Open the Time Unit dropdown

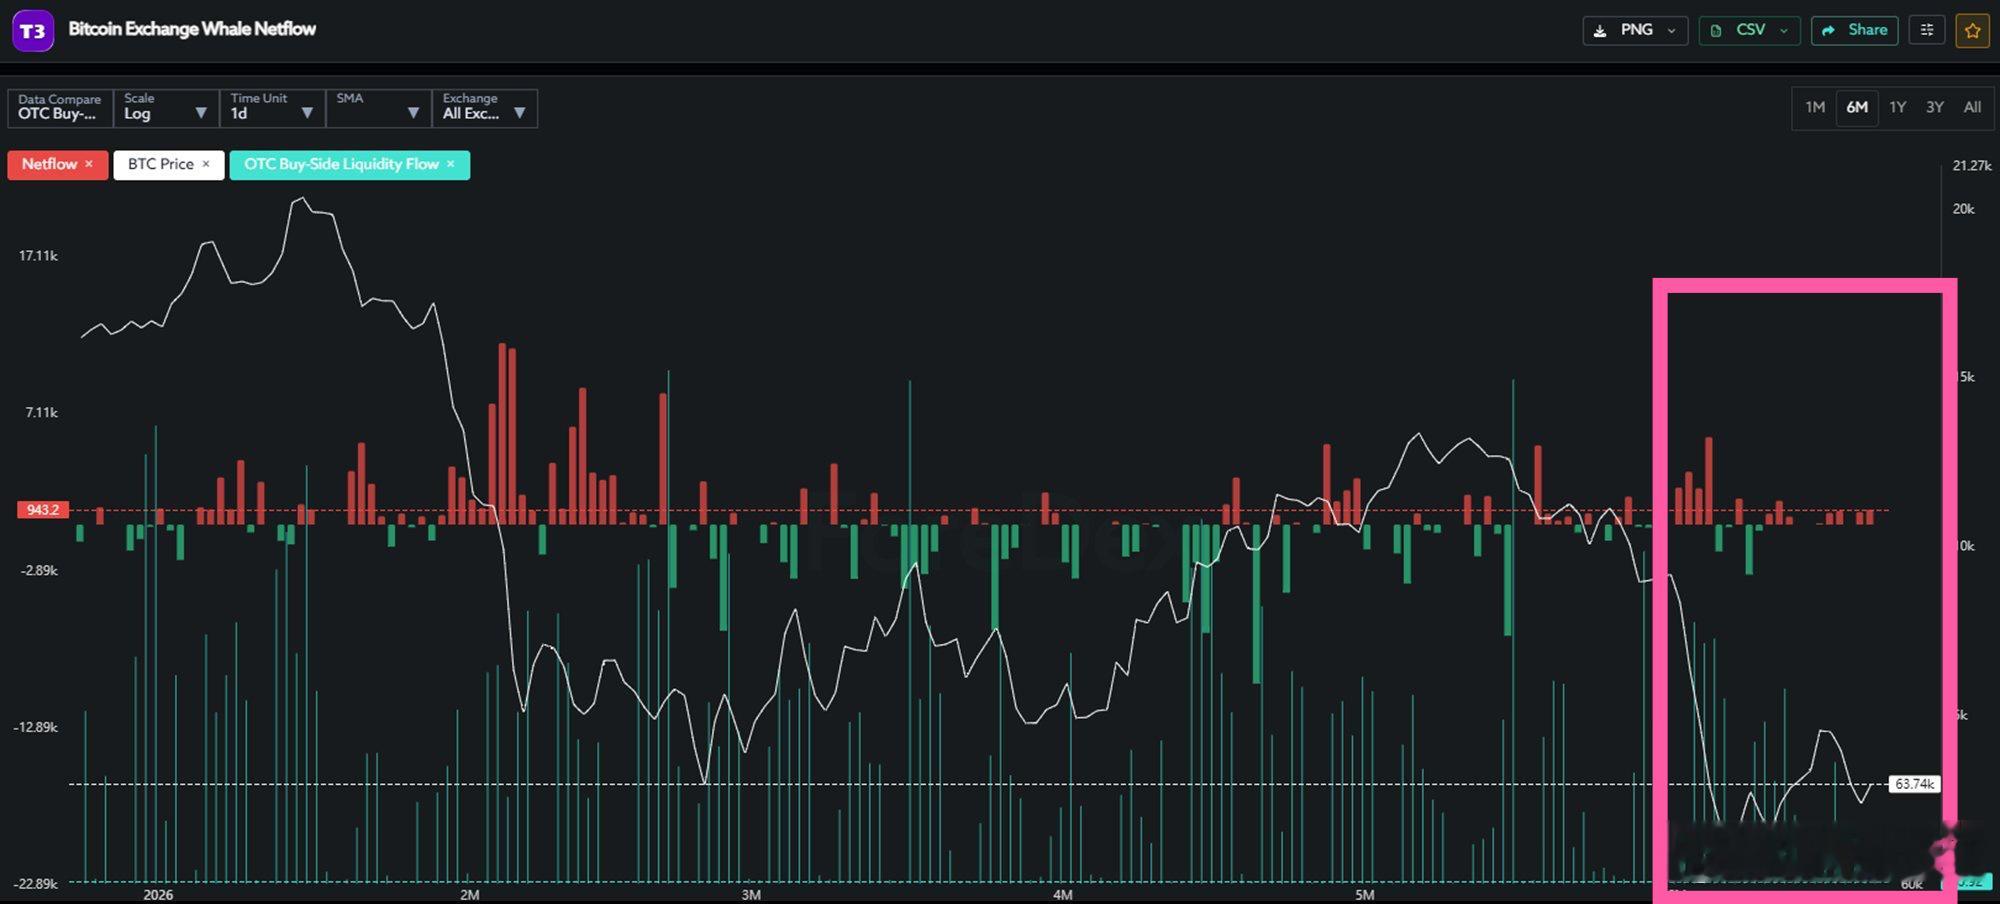click(x=272, y=108)
